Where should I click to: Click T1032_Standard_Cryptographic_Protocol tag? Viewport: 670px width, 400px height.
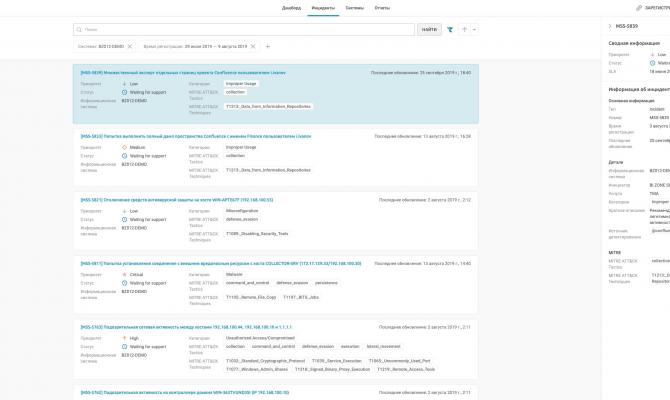point(264,361)
